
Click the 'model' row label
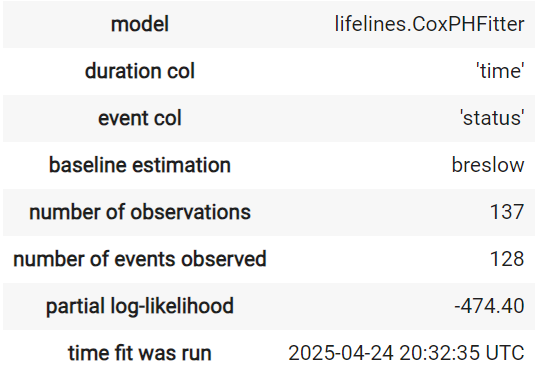pos(140,24)
